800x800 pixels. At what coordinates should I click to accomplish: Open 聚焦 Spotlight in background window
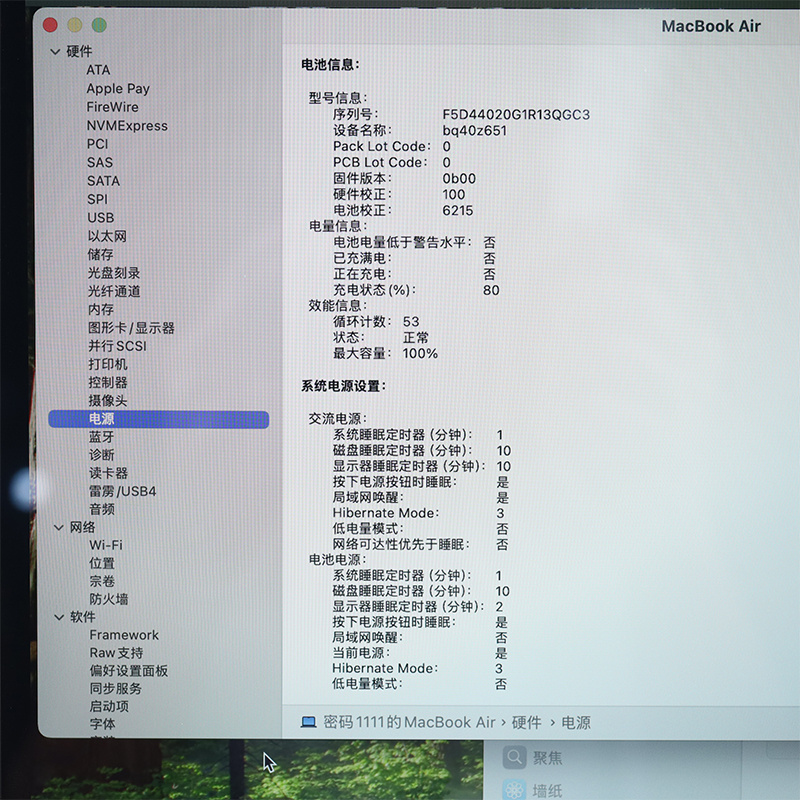533,758
